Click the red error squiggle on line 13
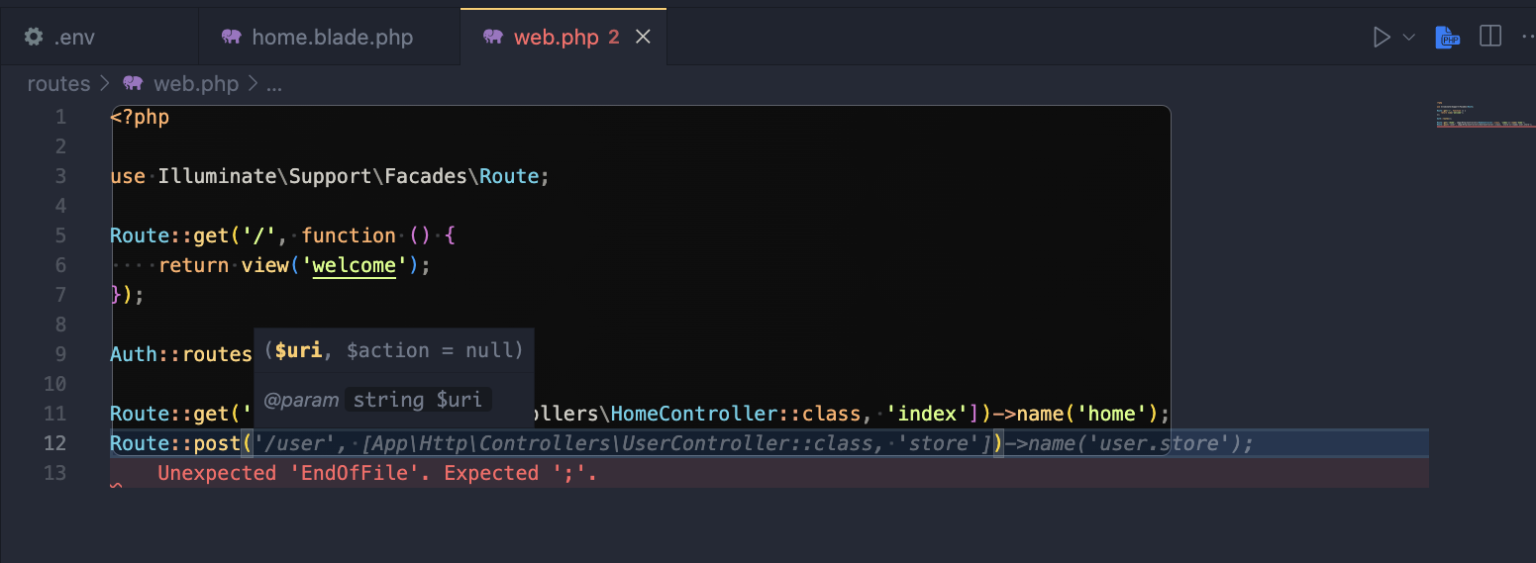This screenshot has width=1536, height=563. (x=115, y=486)
